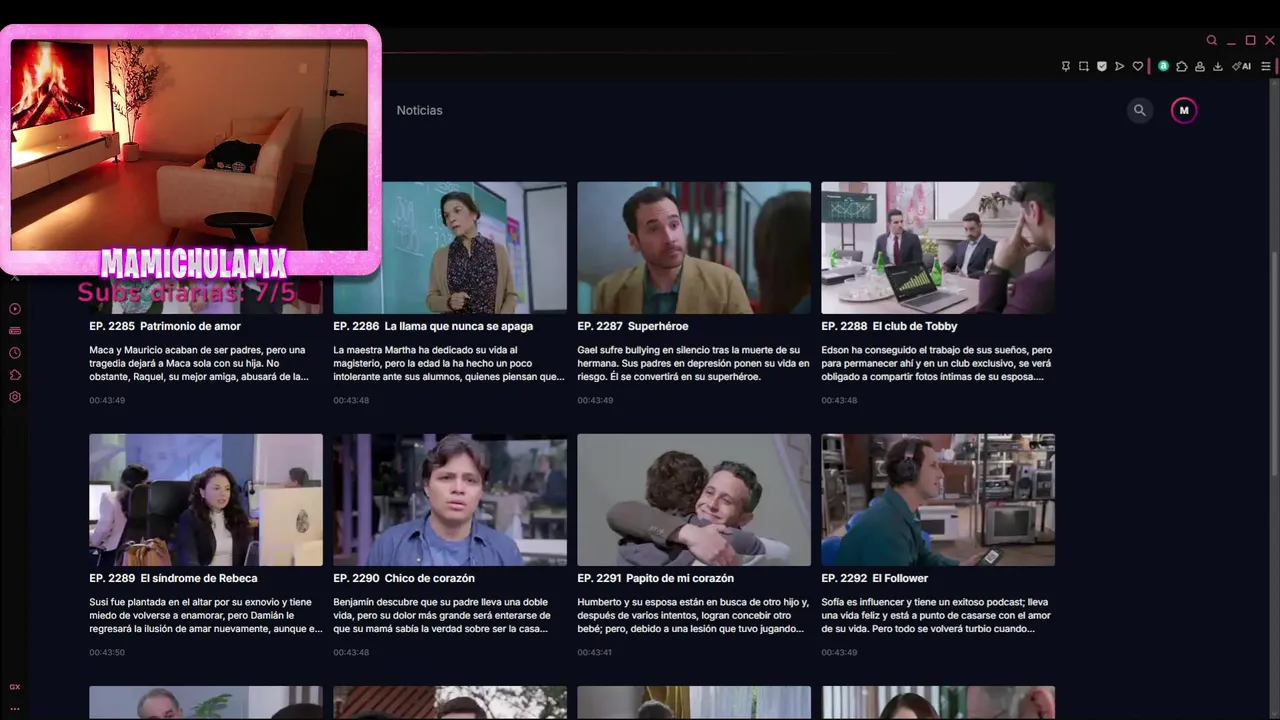Activate the snapshot capture tool icon
The image size is (1280, 720).
1084,67
